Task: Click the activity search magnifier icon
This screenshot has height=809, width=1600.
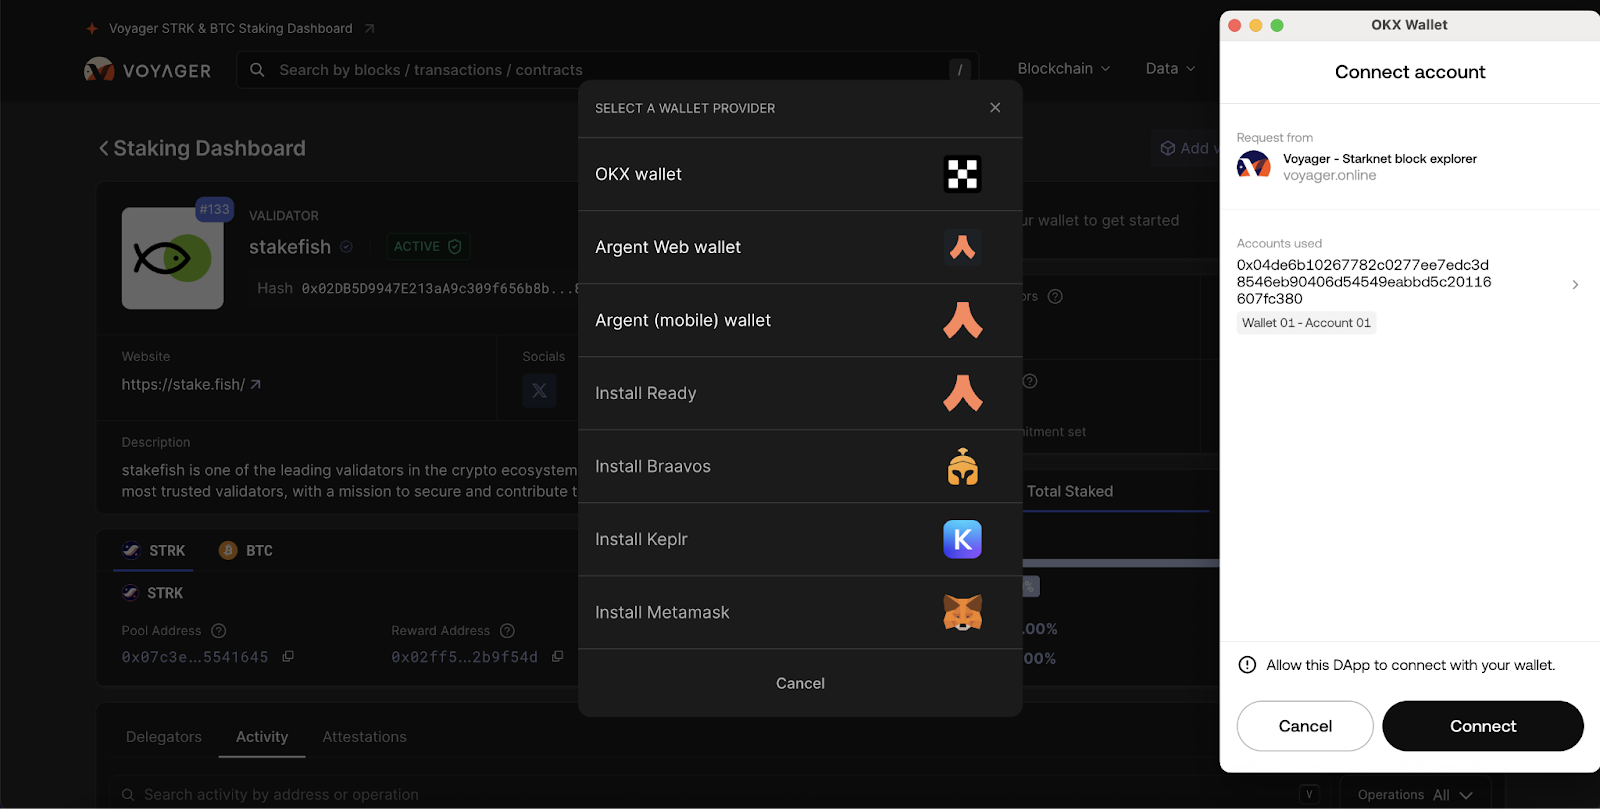Action: click(x=128, y=795)
